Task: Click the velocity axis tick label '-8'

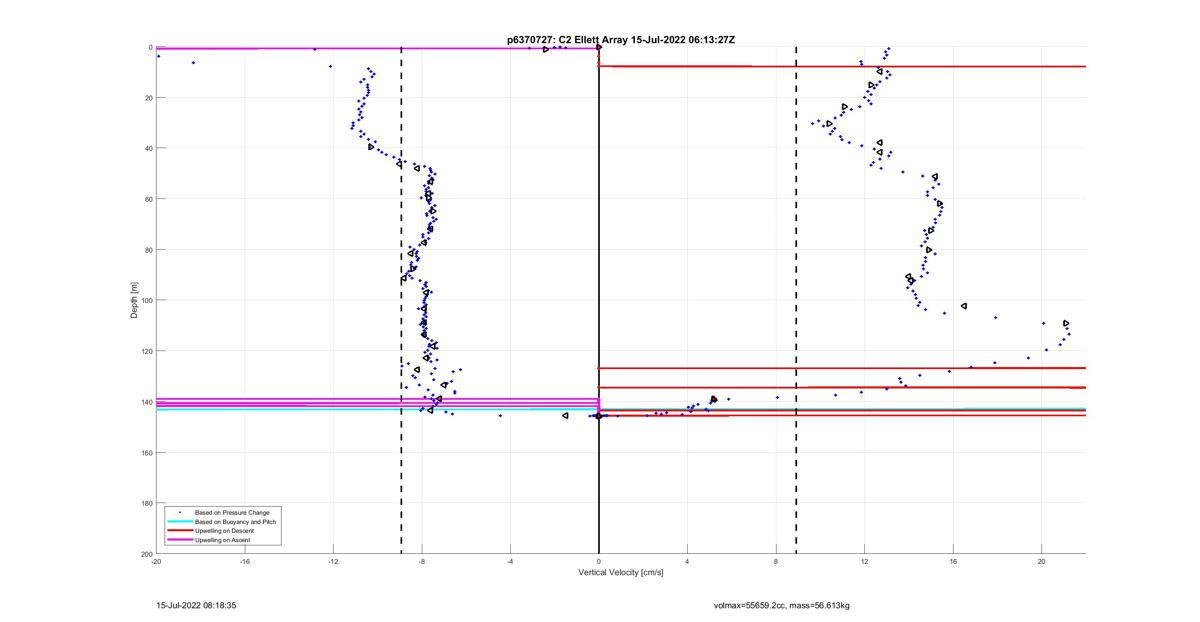Action: (x=422, y=561)
